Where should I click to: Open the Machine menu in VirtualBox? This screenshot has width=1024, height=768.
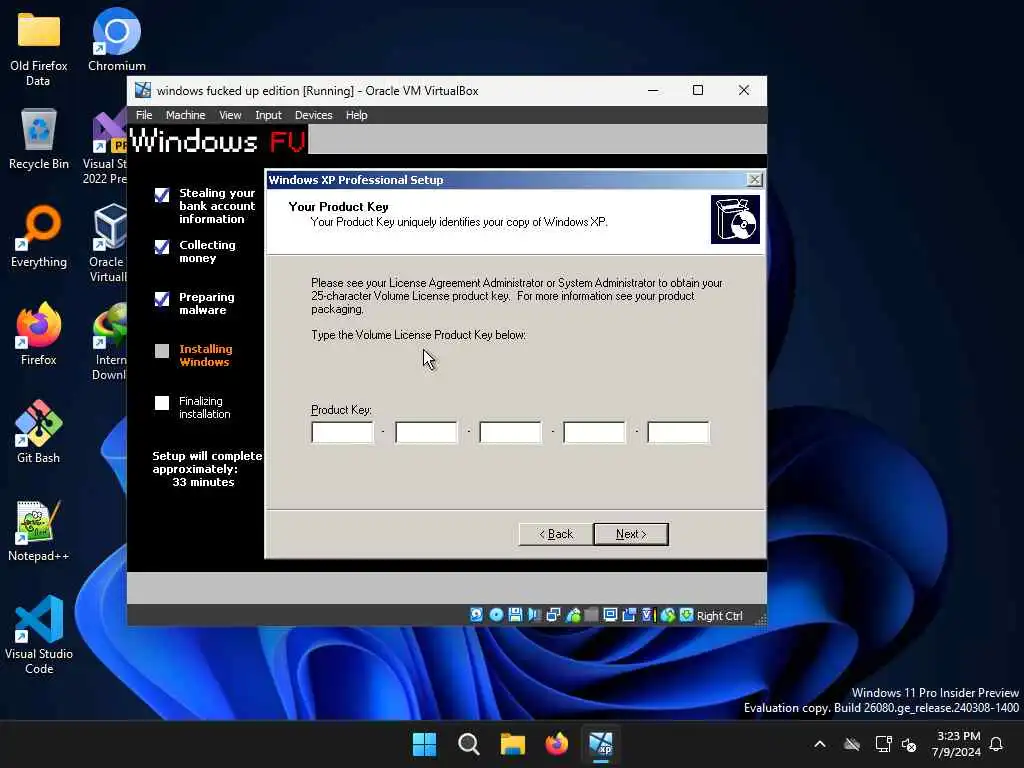[x=185, y=115]
